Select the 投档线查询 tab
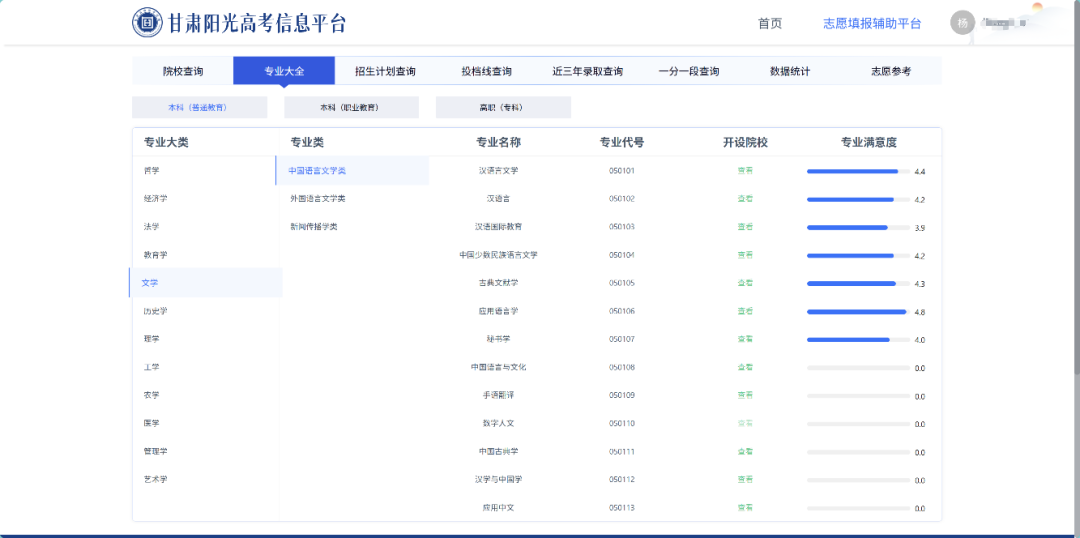The height and width of the screenshot is (538, 1080). (486, 71)
